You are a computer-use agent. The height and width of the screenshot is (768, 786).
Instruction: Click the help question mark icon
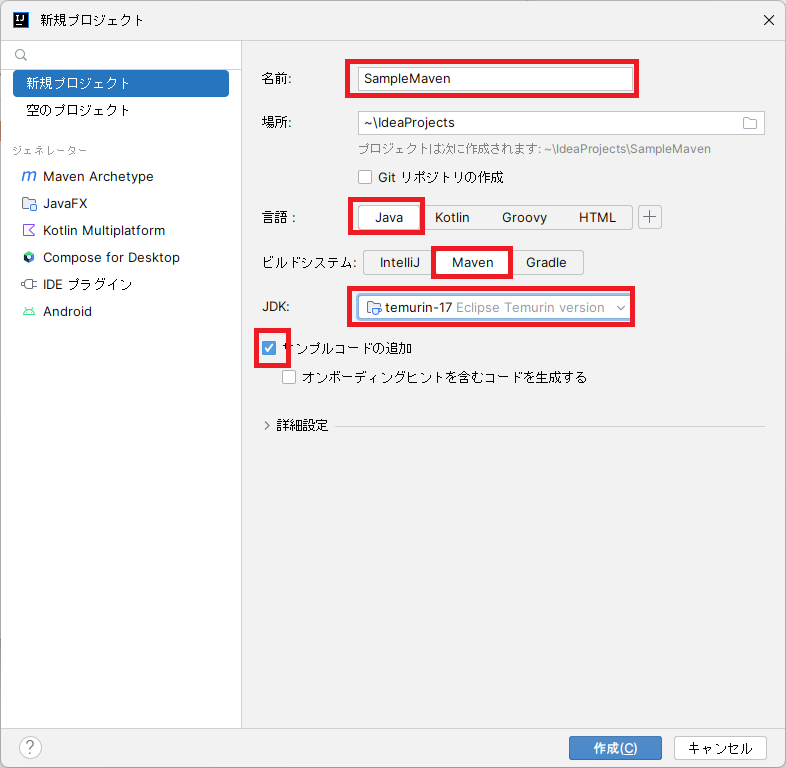30,747
